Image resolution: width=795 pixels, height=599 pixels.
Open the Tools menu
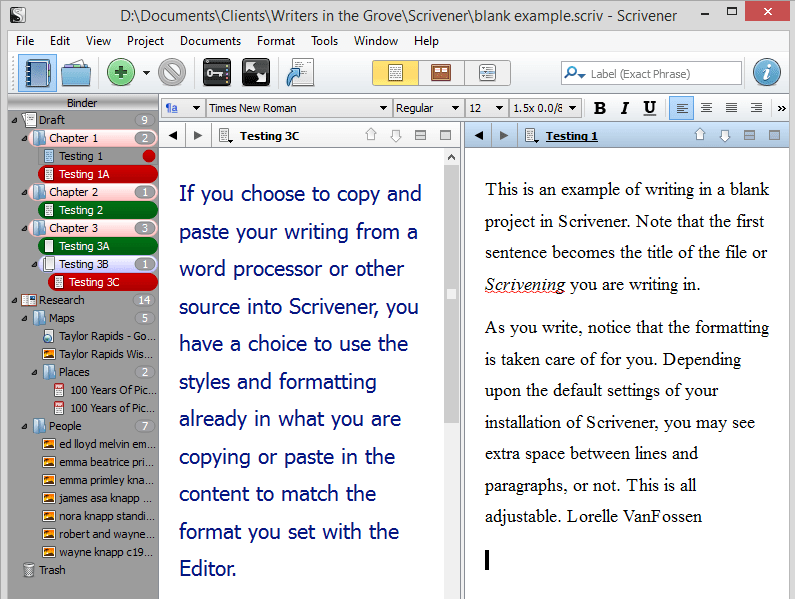(324, 41)
